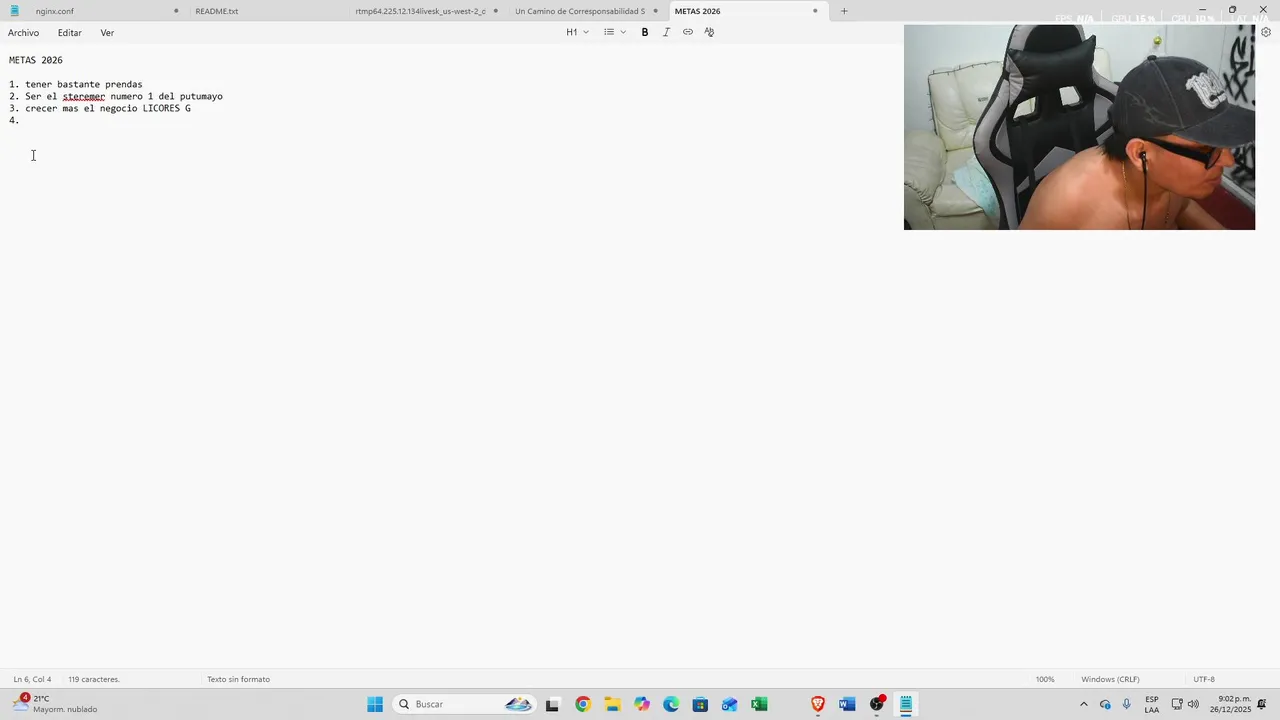The width and height of the screenshot is (1280, 720).
Task: Click the misspelled word "steremer"
Action: coord(84,97)
